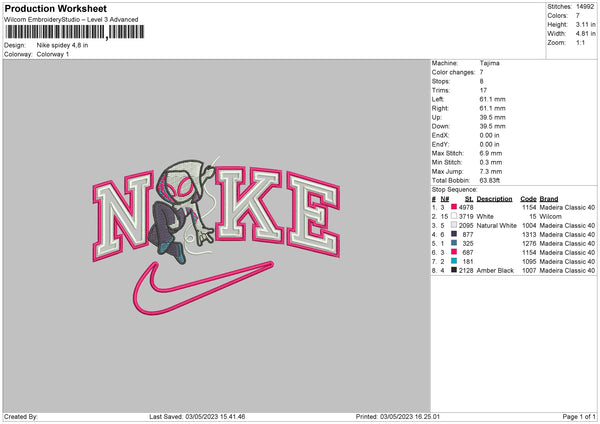The height and width of the screenshot is (424, 600).
Task: Click code '1007' in stop 8
Action: [529, 271]
